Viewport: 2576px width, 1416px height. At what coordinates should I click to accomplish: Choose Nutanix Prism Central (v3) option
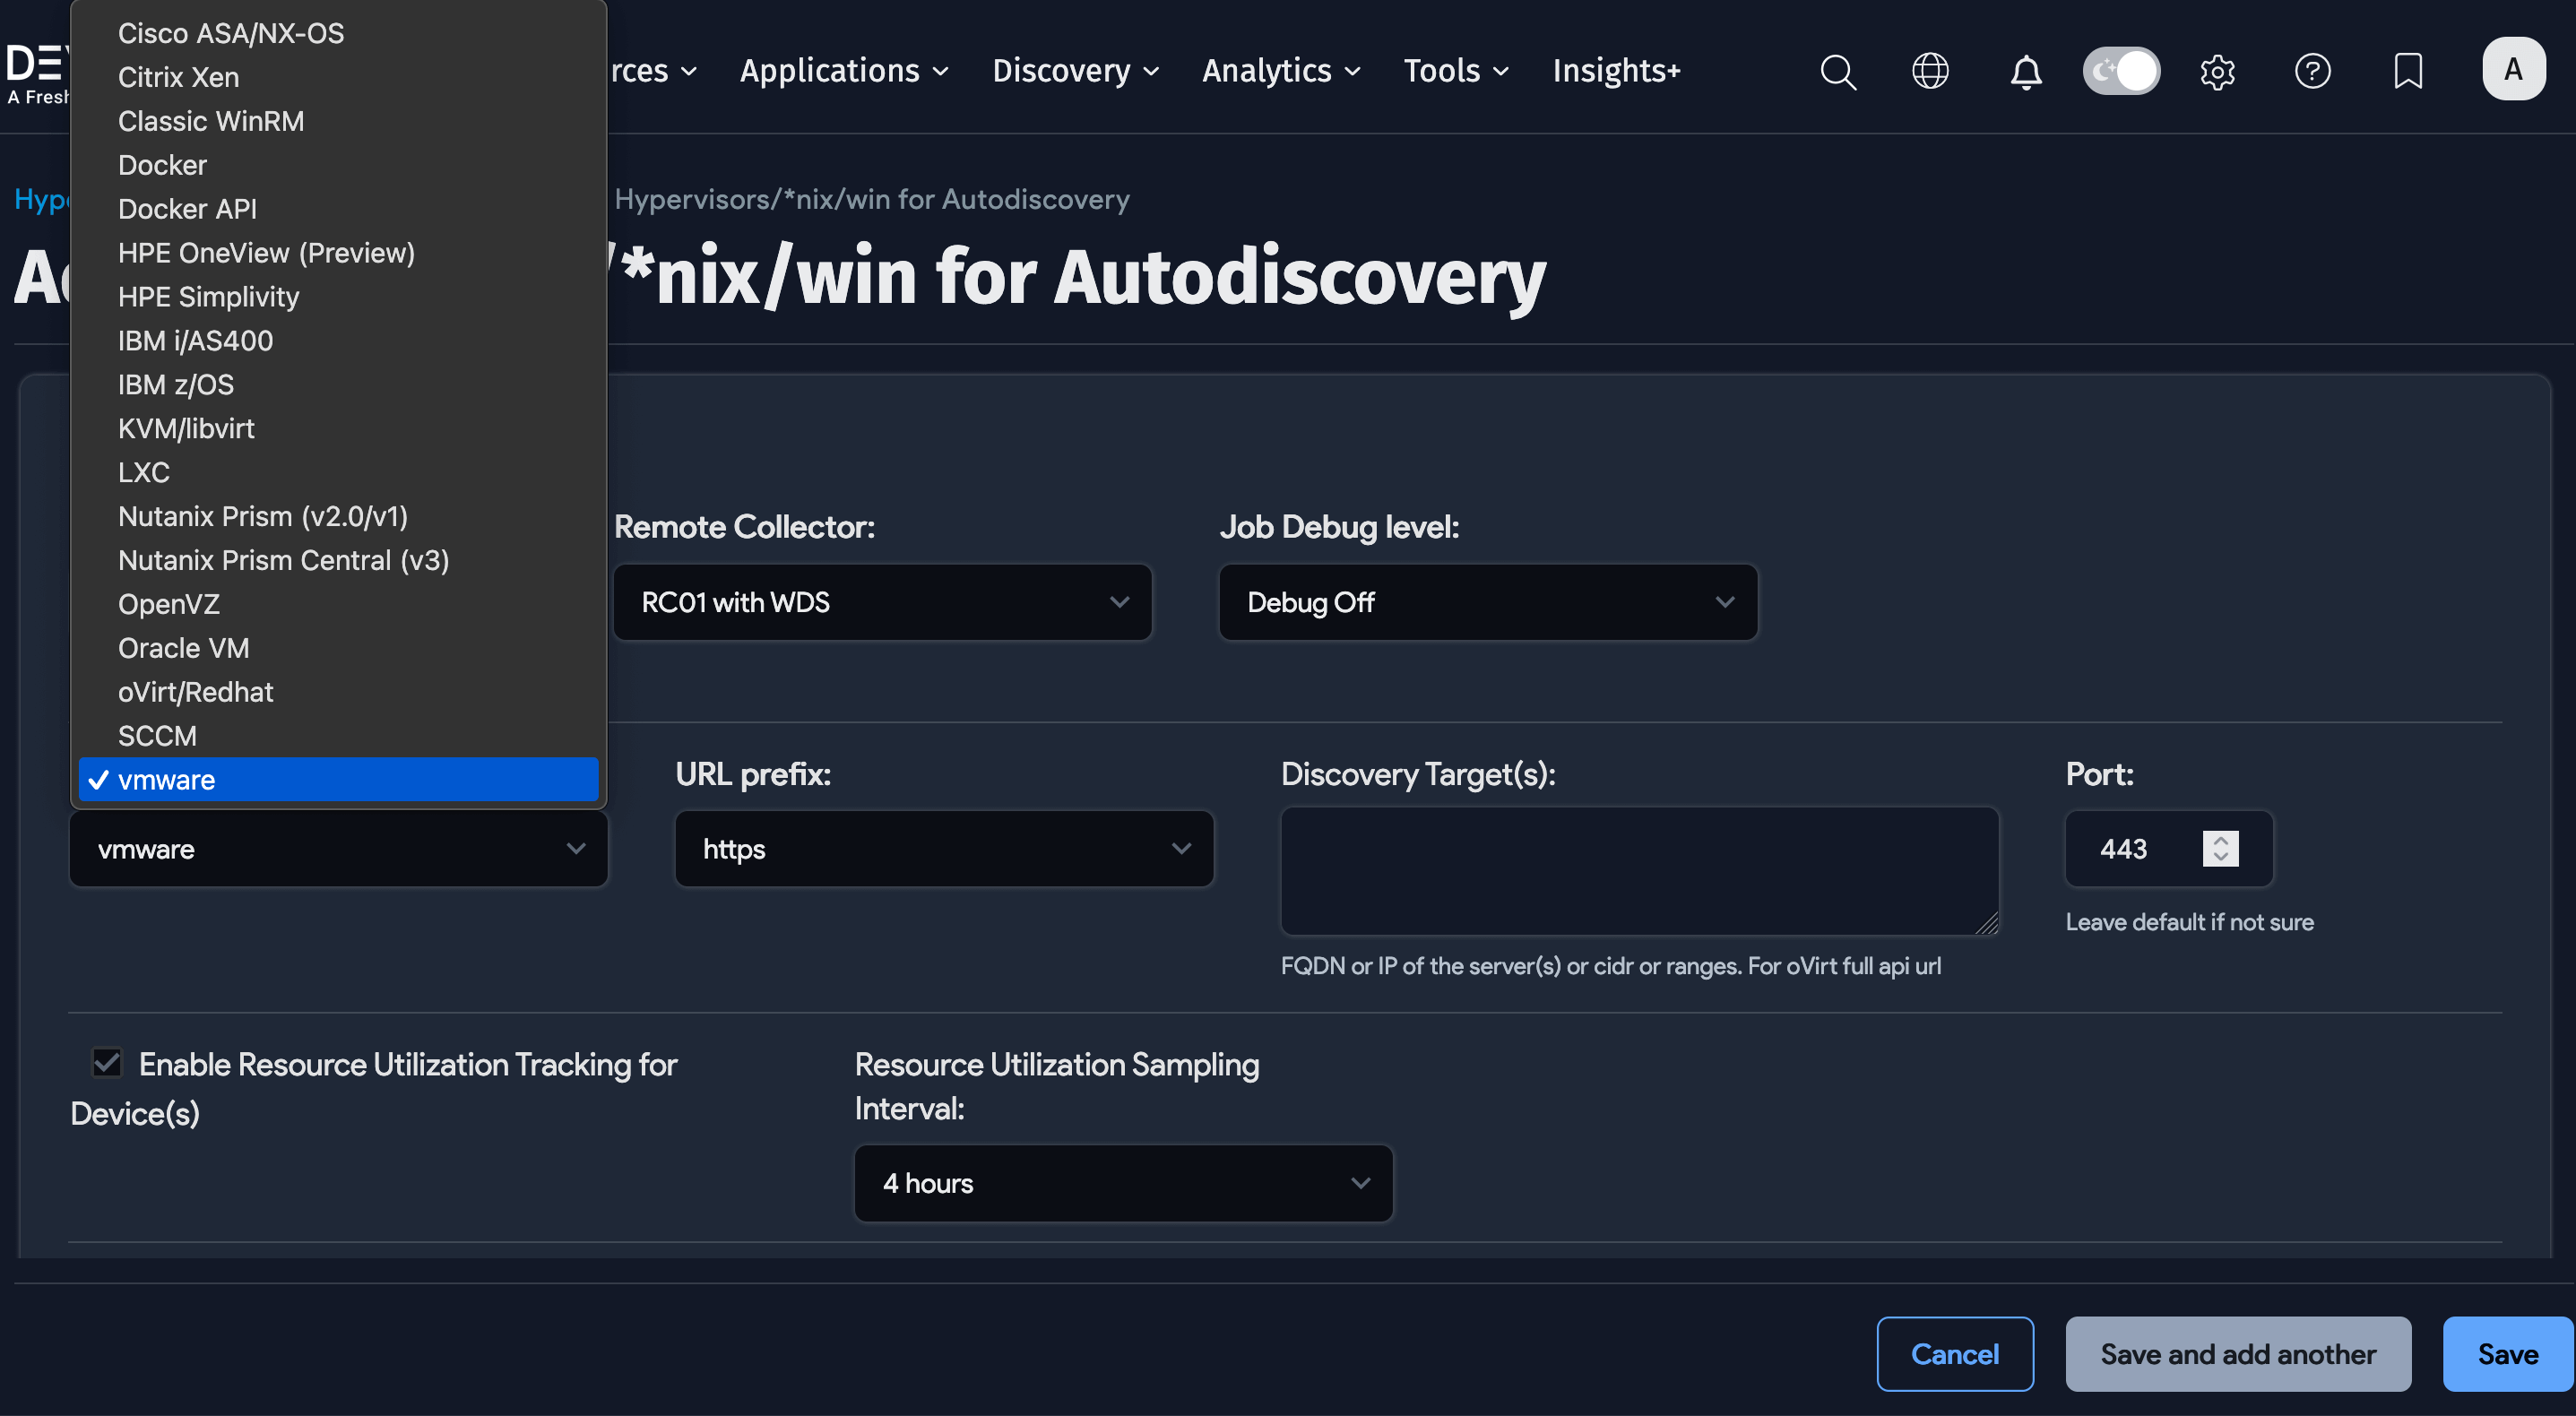coord(283,560)
